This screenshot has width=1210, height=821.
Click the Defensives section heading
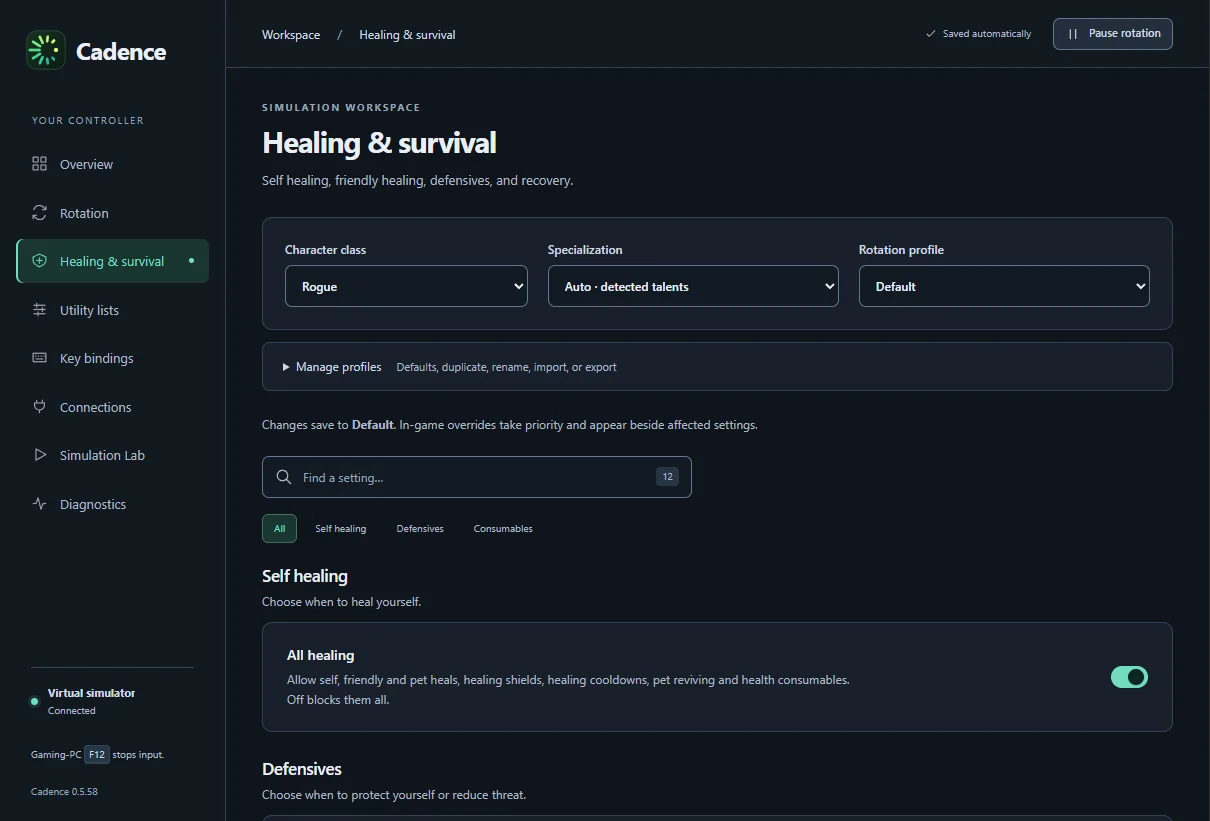(302, 769)
